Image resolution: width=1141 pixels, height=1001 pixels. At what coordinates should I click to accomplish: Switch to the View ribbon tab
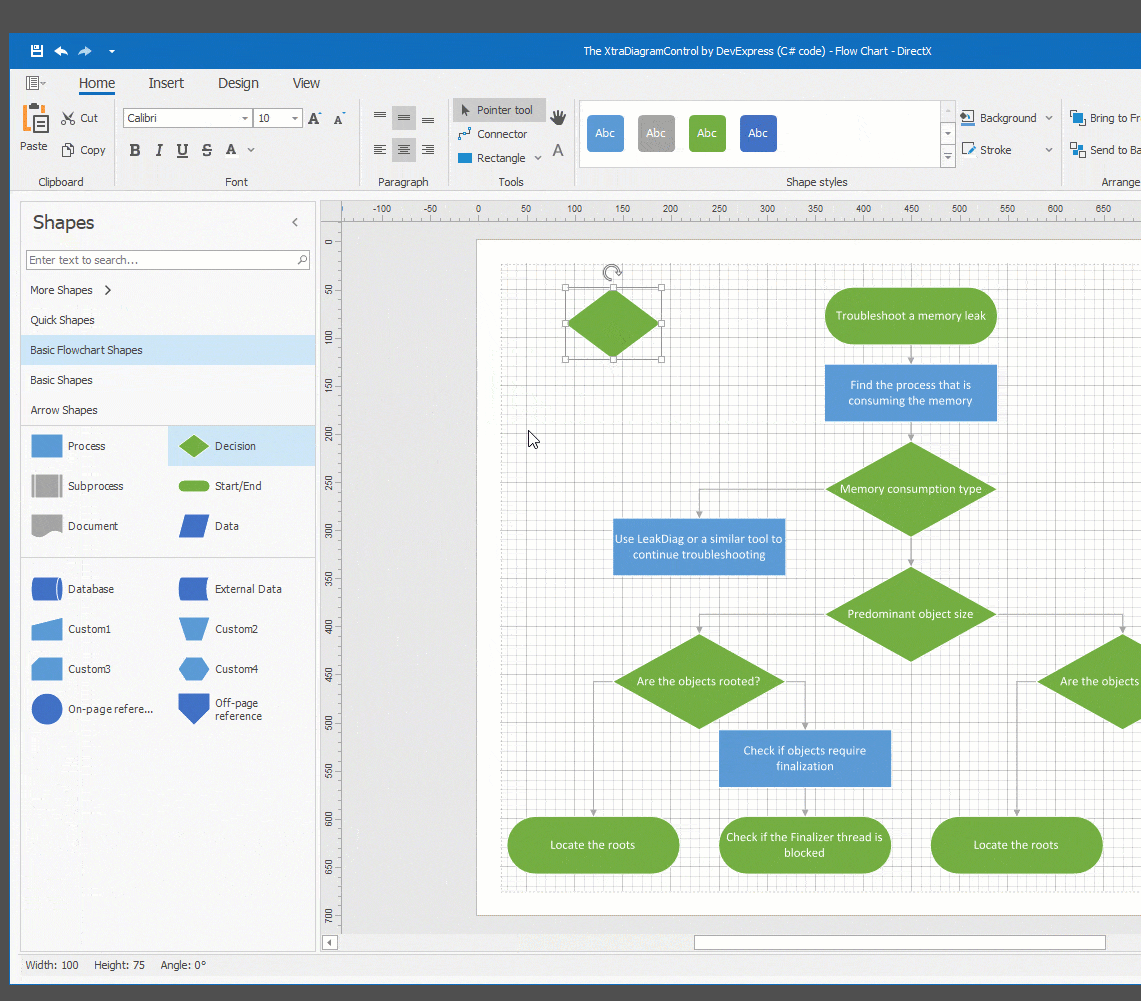306,83
